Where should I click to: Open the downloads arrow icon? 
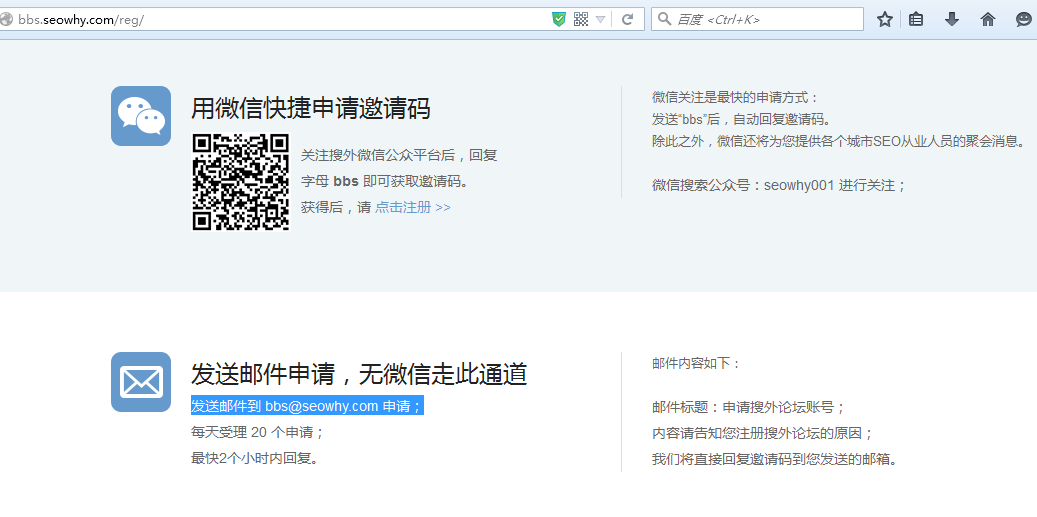pos(952,19)
